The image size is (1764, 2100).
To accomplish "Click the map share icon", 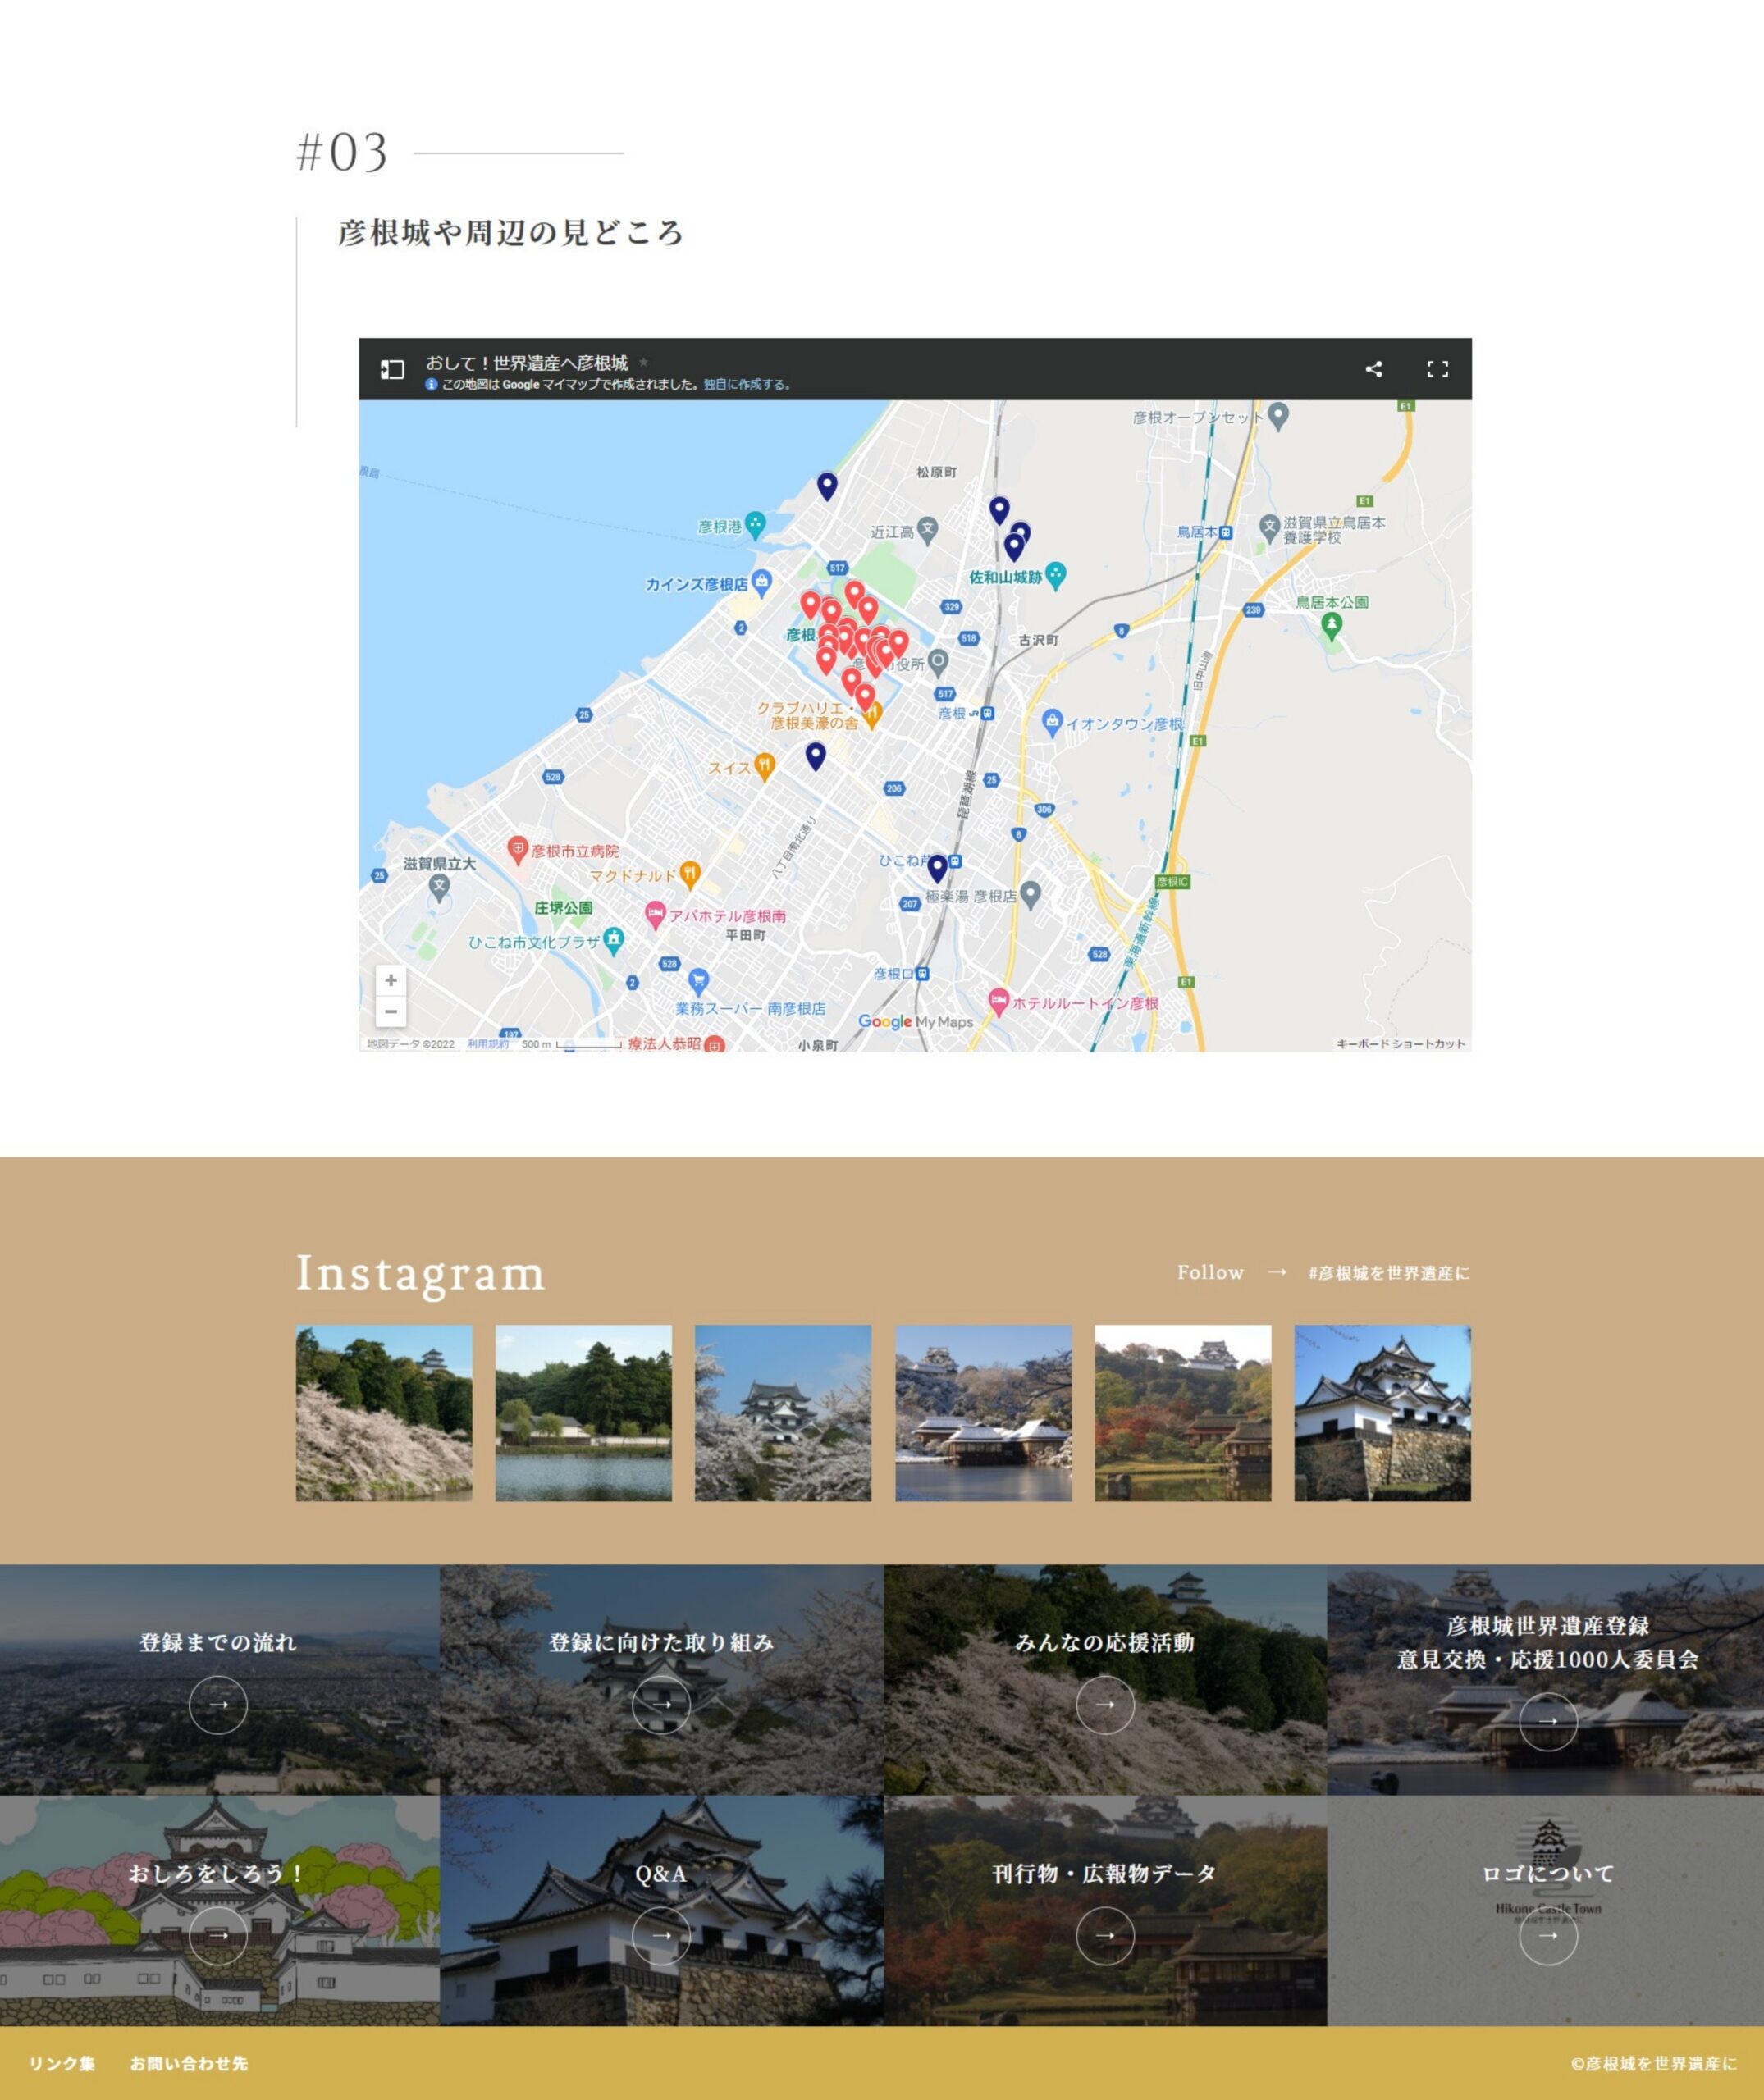I will [x=1373, y=369].
